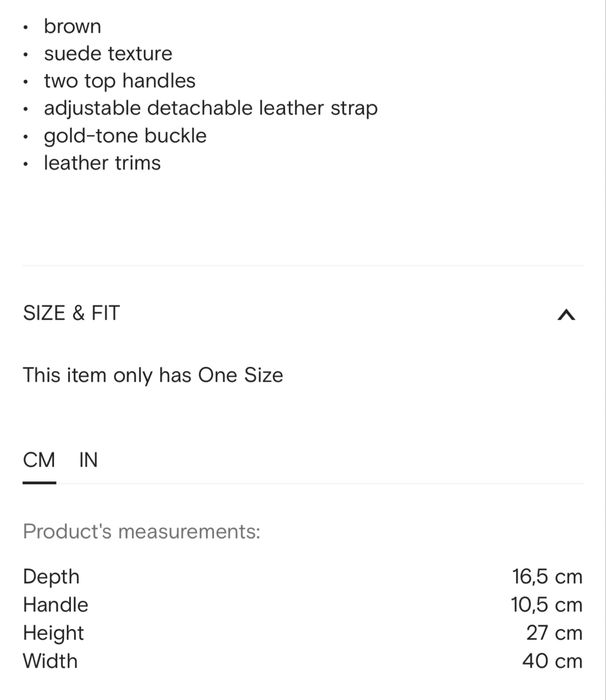The width and height of the screenshot is (606, 700).
Task: Switch to the IN units tab
Action: coord(89,460)
